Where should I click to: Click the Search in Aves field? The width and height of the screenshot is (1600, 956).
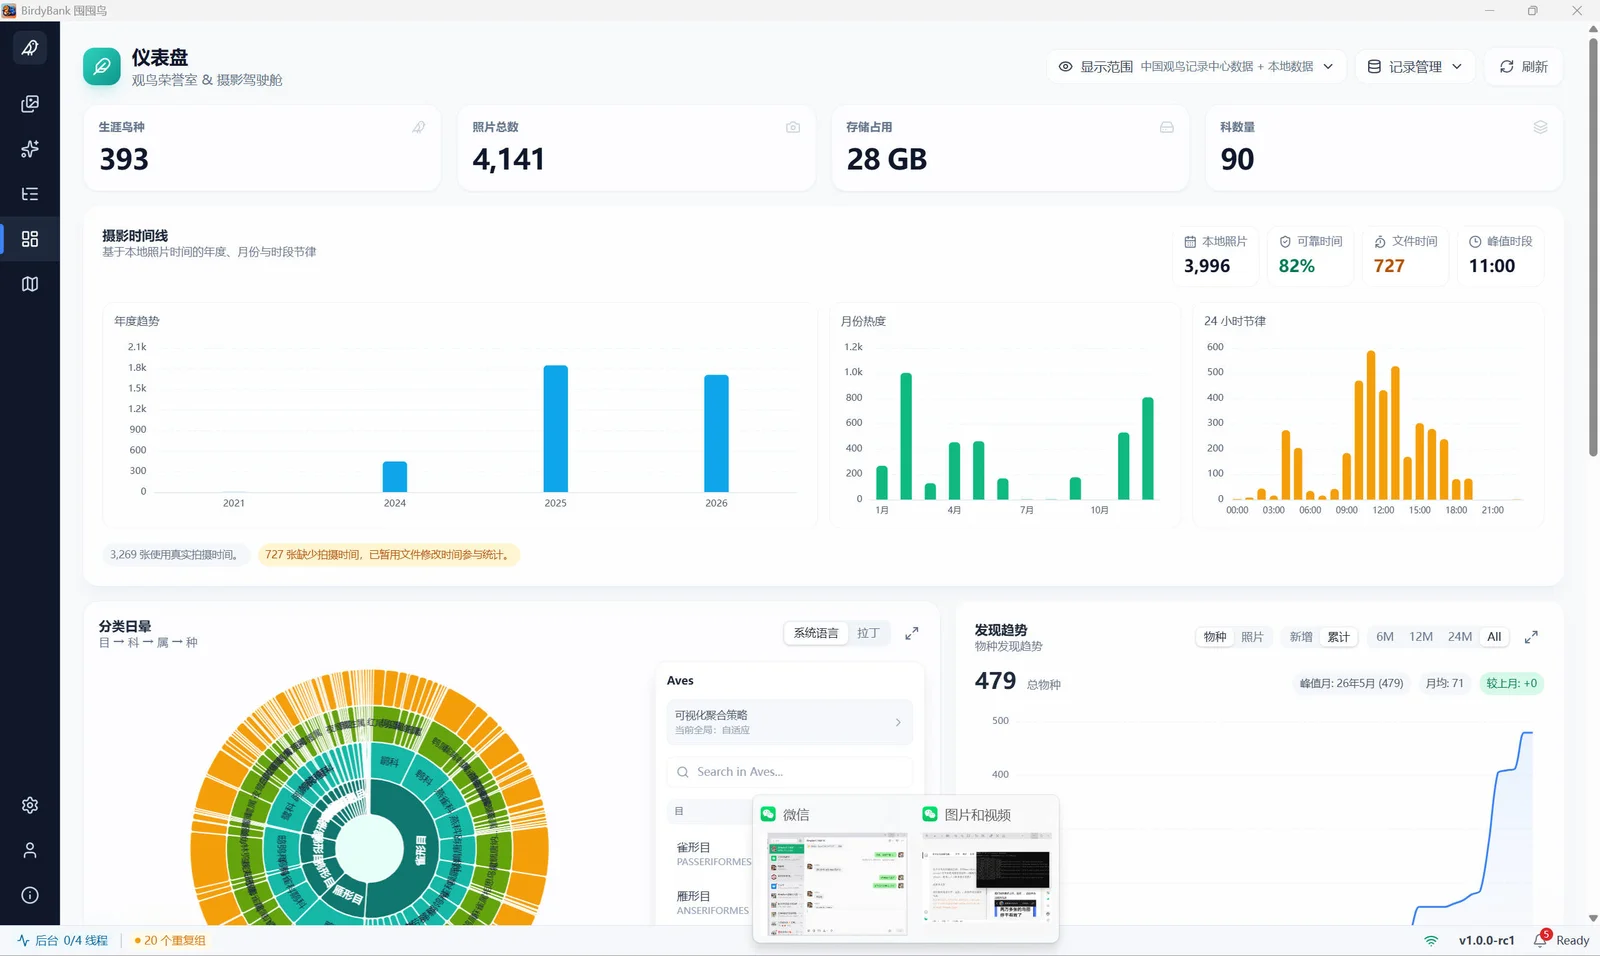coord(789,772)
